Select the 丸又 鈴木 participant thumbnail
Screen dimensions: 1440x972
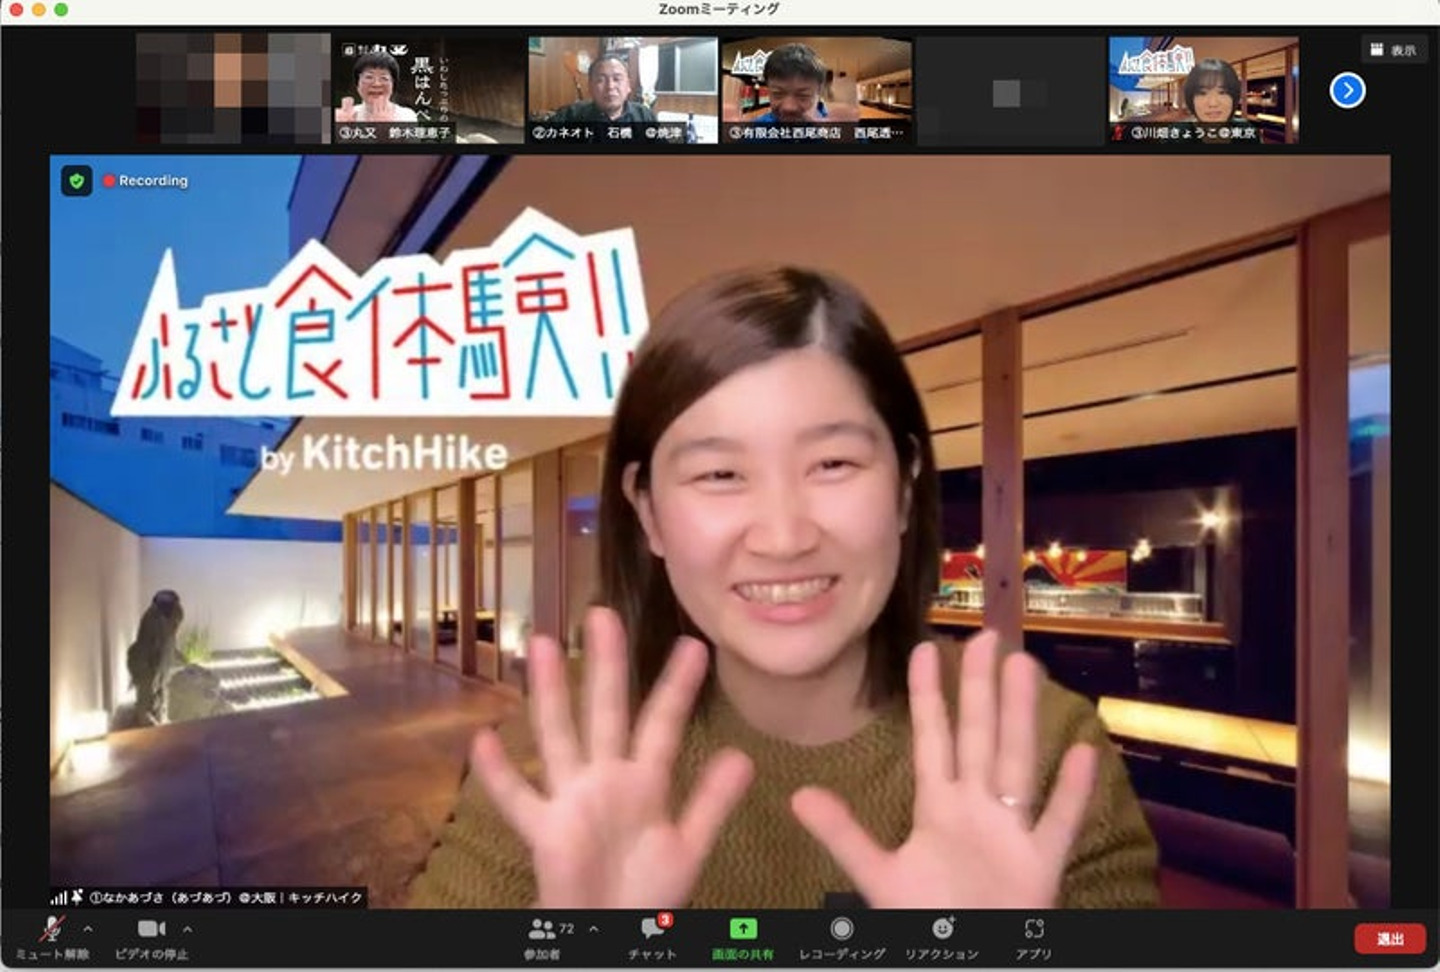coord(428,89)
